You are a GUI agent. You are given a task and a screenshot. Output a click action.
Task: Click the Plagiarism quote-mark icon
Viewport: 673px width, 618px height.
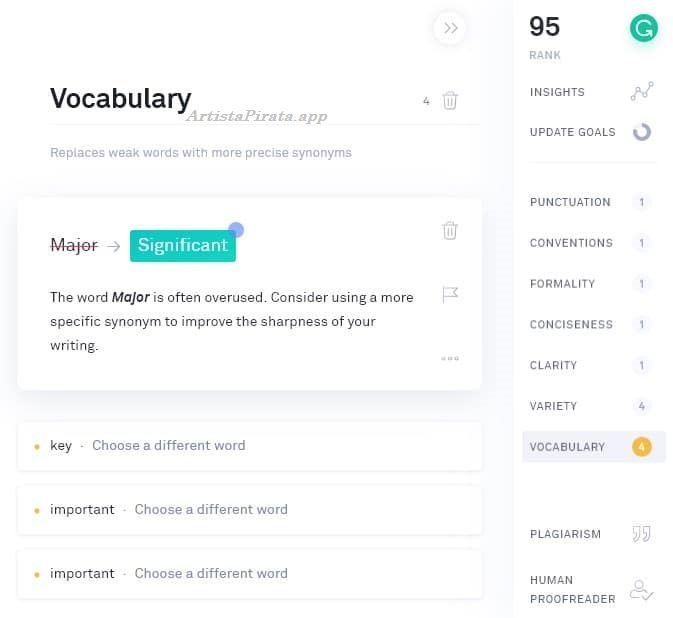pos(641,534)
